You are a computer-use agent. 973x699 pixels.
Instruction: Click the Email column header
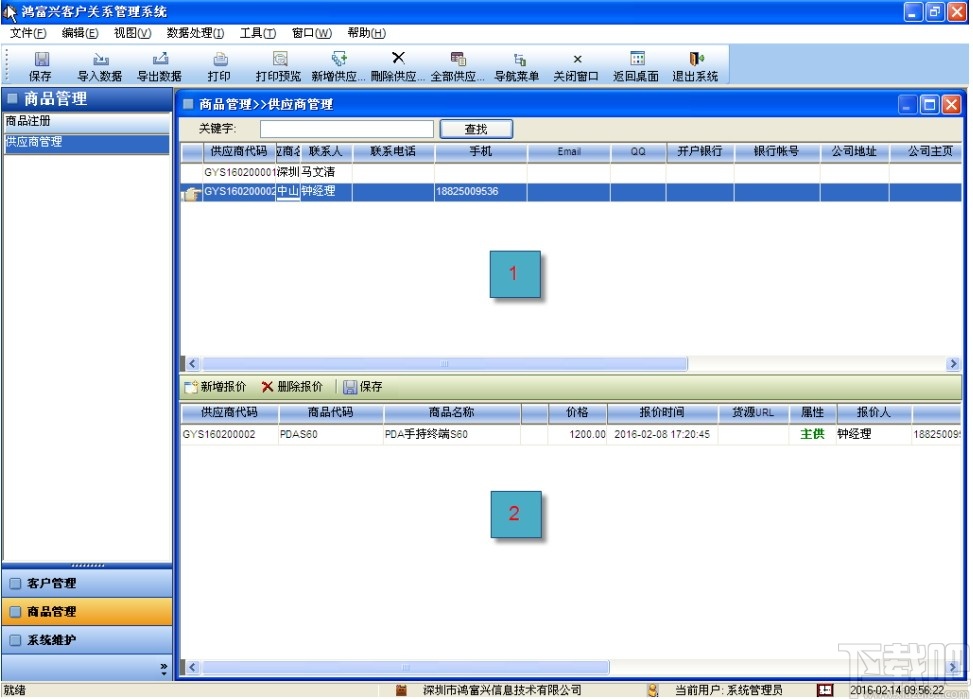569,151
